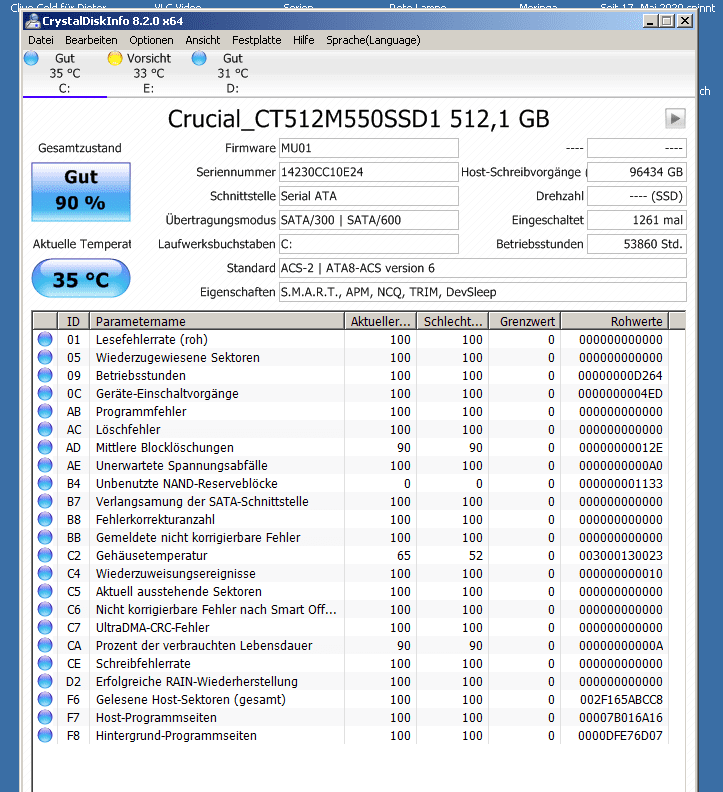
Task: Click status orb of Gemeldete nicht korrigierbare Fehler
Action: 45,537
